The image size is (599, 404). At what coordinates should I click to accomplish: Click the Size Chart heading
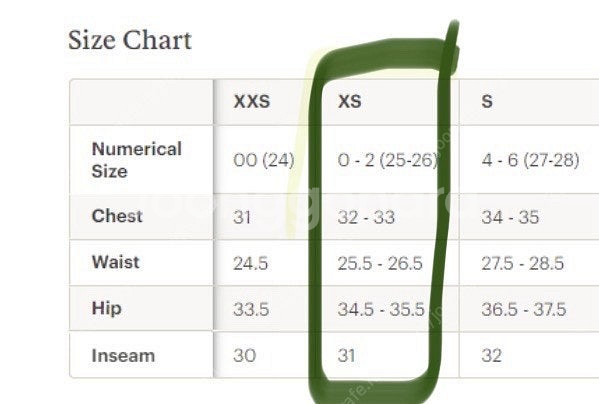[x=130, y=40]
